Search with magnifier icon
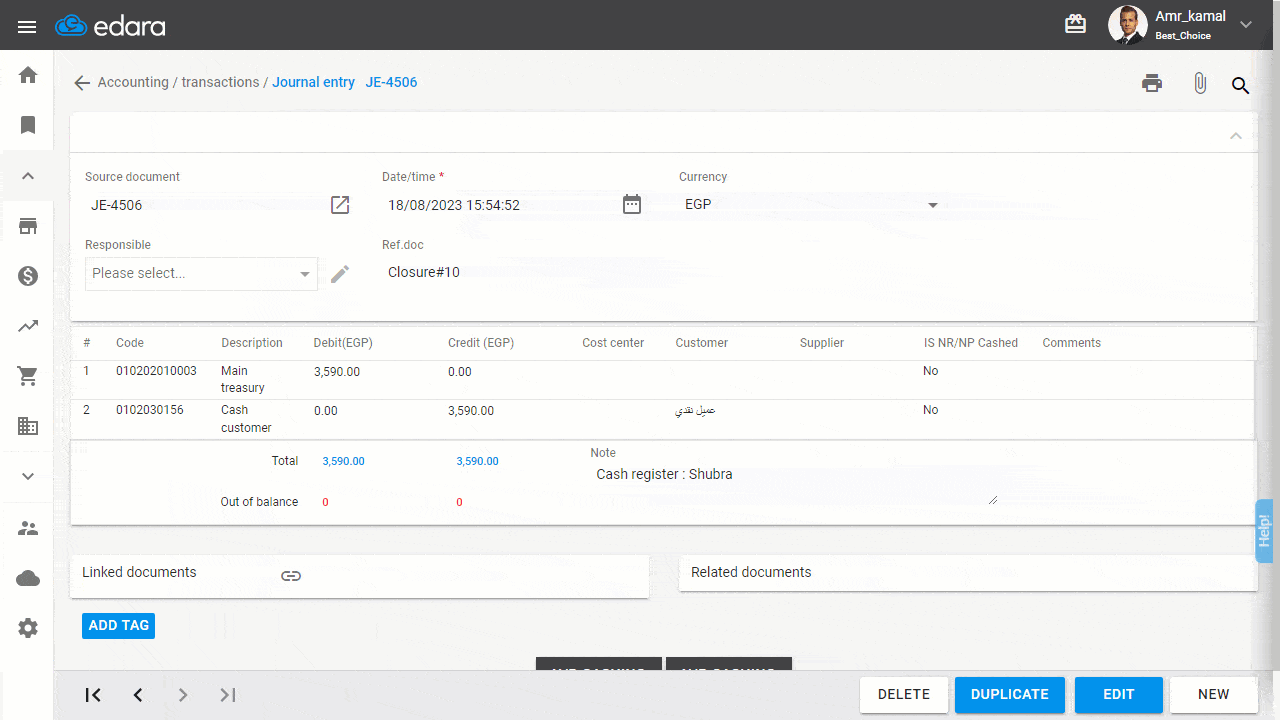Viewport: 1280px width, 720px height. [x=1240, y=86]
